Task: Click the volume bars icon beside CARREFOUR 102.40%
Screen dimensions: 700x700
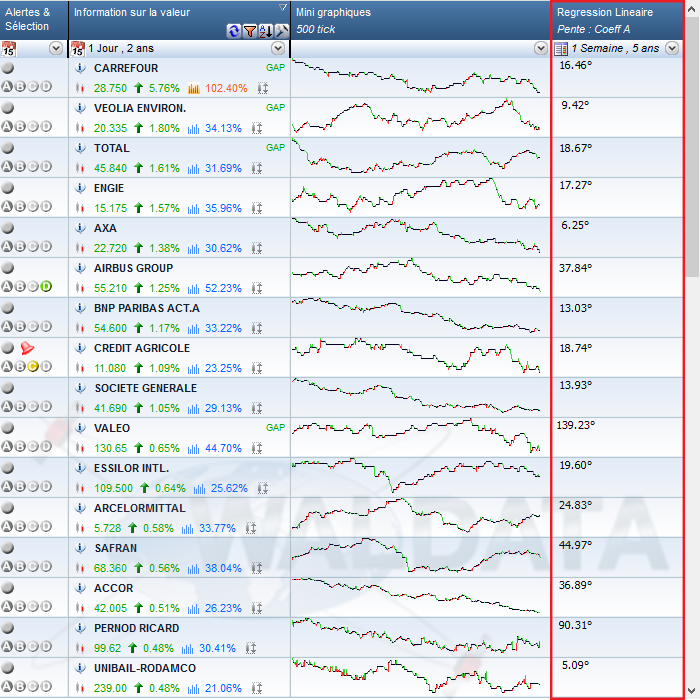Action: click(x=194, y=88)
